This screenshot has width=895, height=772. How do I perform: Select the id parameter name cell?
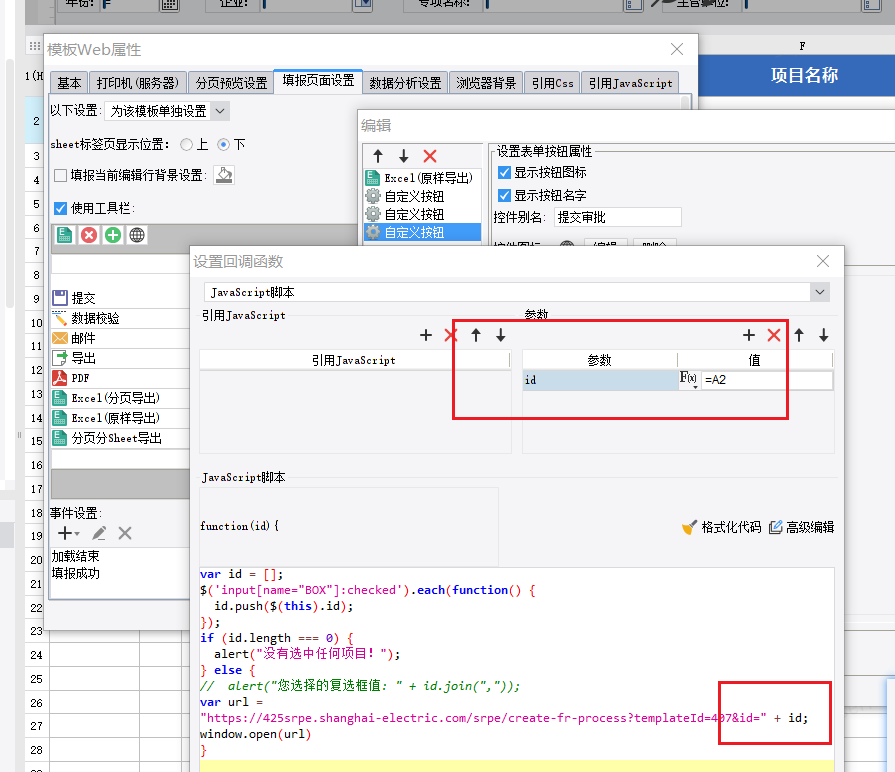pyautogui.click(x=600, y=380)
